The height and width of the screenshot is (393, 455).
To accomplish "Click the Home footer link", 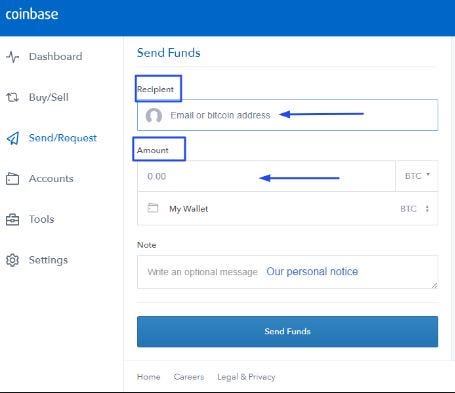I will click(x=148, y=377).
